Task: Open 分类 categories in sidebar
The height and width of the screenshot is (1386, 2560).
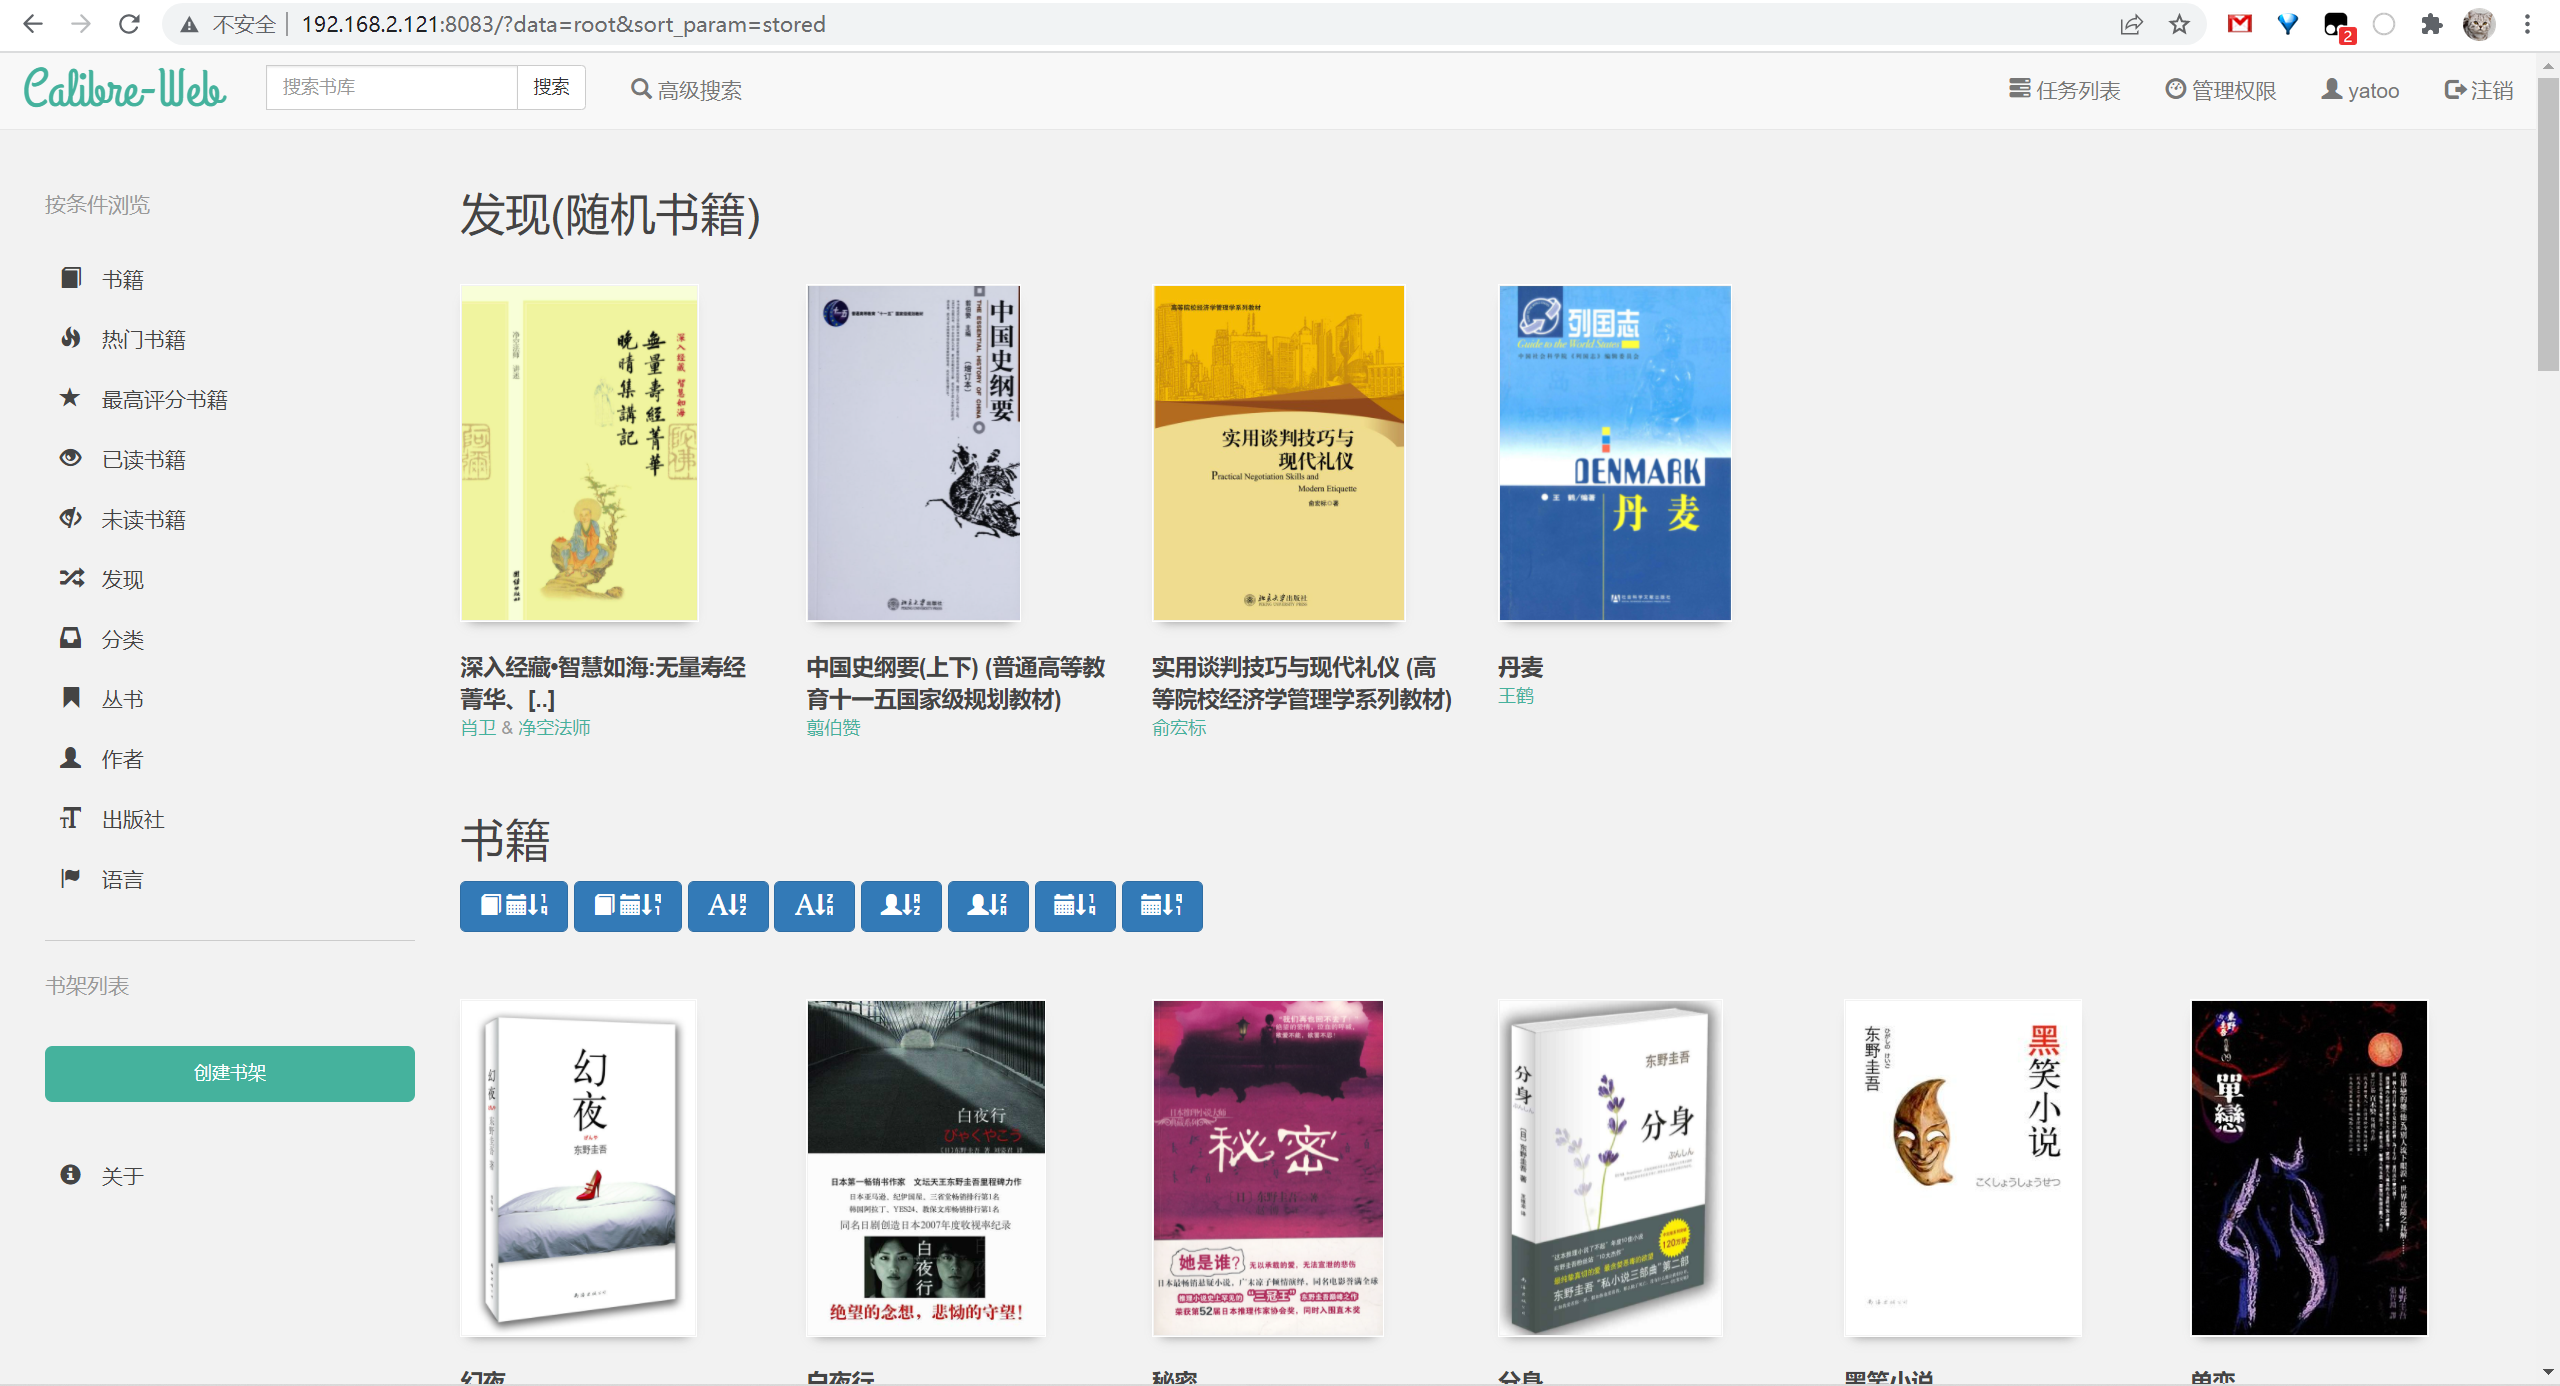Action: tap(122, 640)
